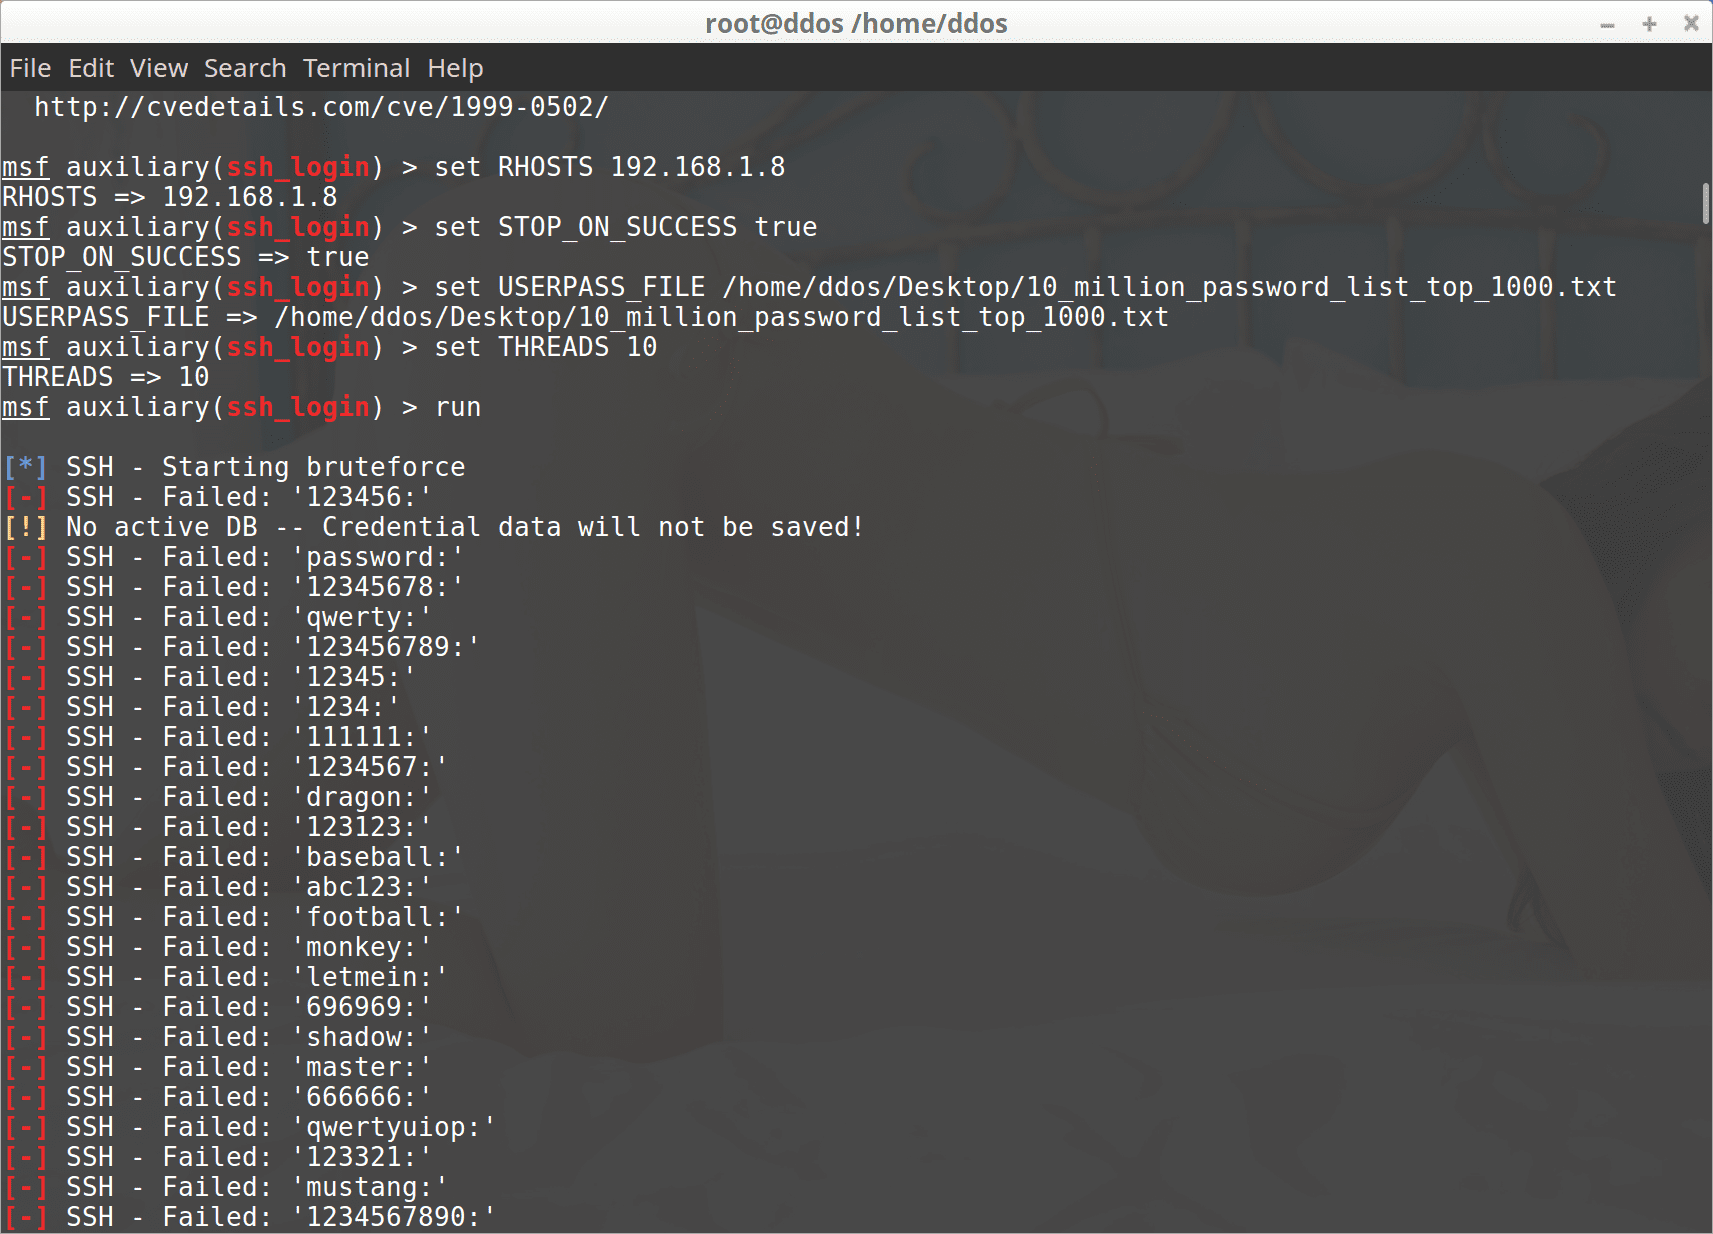Click the 'set RHOSTS 192.168.1.8' command text

click(610, 167)
